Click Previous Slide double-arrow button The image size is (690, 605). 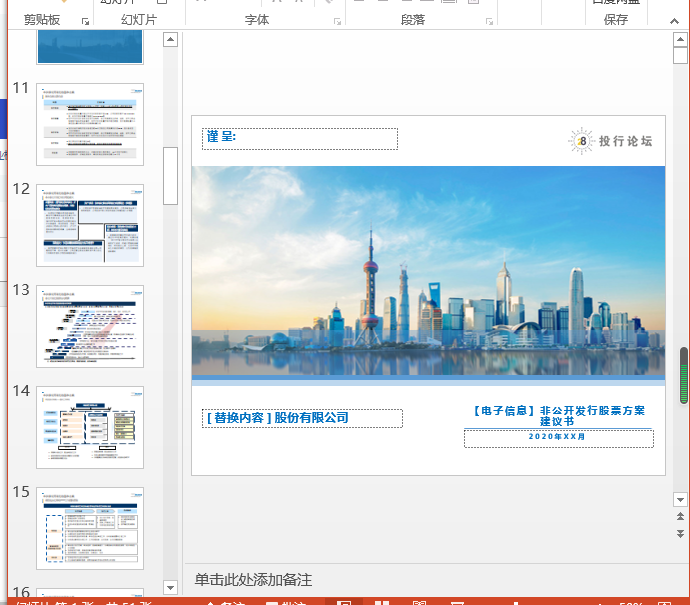[680, 518]
